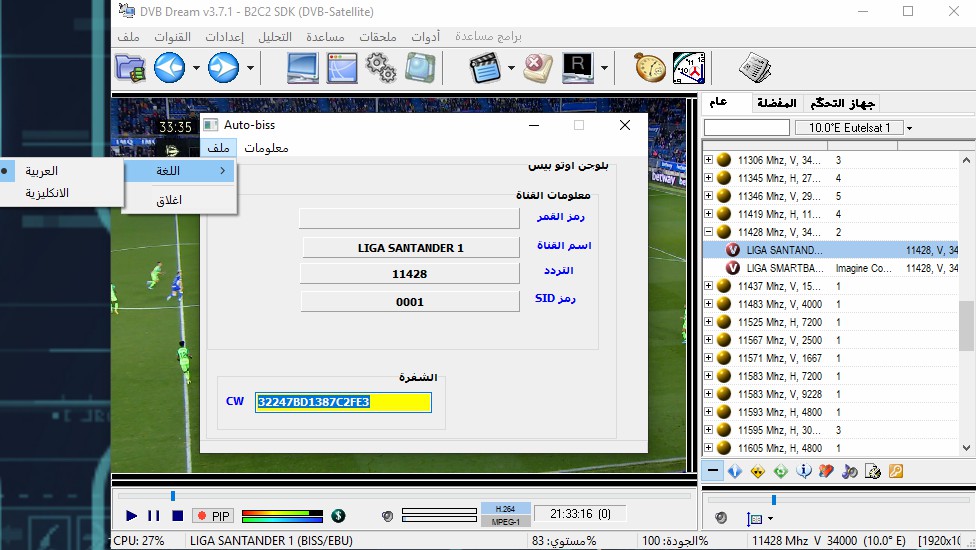976x550 pixels.
Task: Open the أدوات tools menu
Action: point(425,37)
